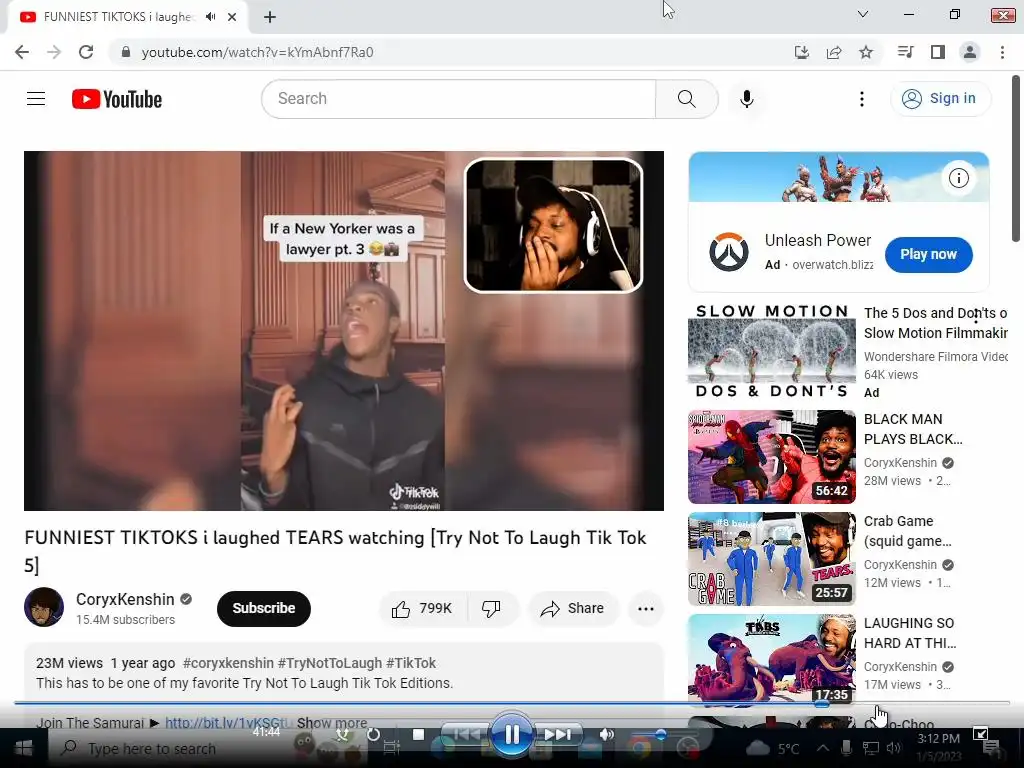This screenshot has width=1024, height=768.
Task: Dislike the video with thumbs-down
Action: click(492, 609)
